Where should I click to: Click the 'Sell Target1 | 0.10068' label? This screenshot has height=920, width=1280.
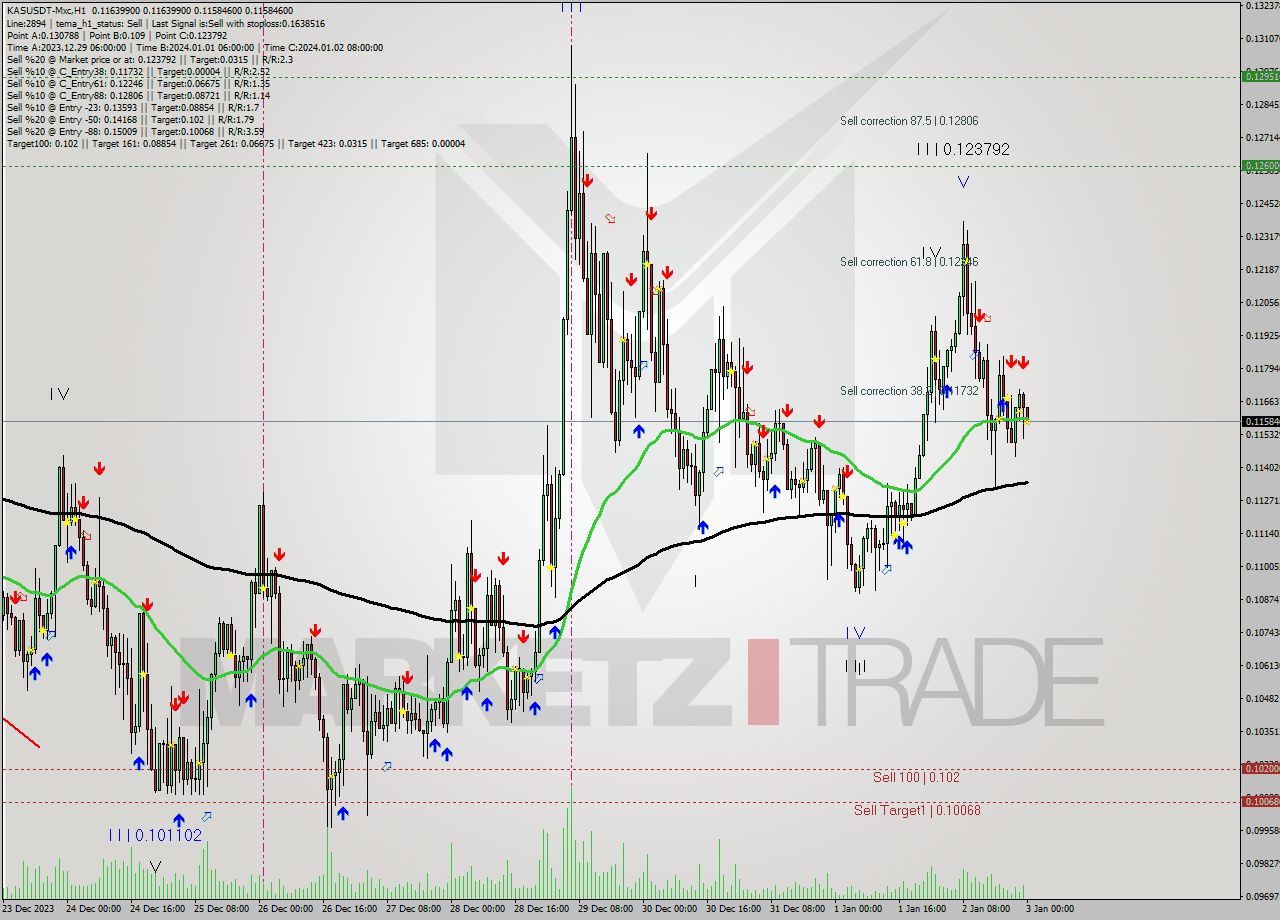917,810
